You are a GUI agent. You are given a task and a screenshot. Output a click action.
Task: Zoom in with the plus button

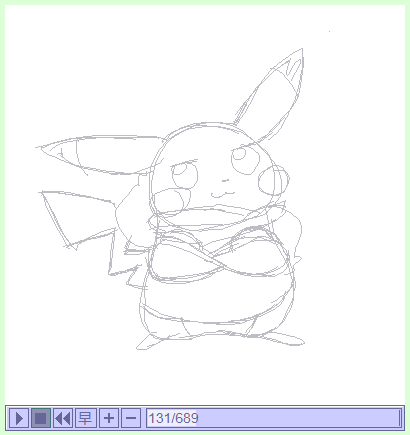pyautogui.click(x=109, y=418)
